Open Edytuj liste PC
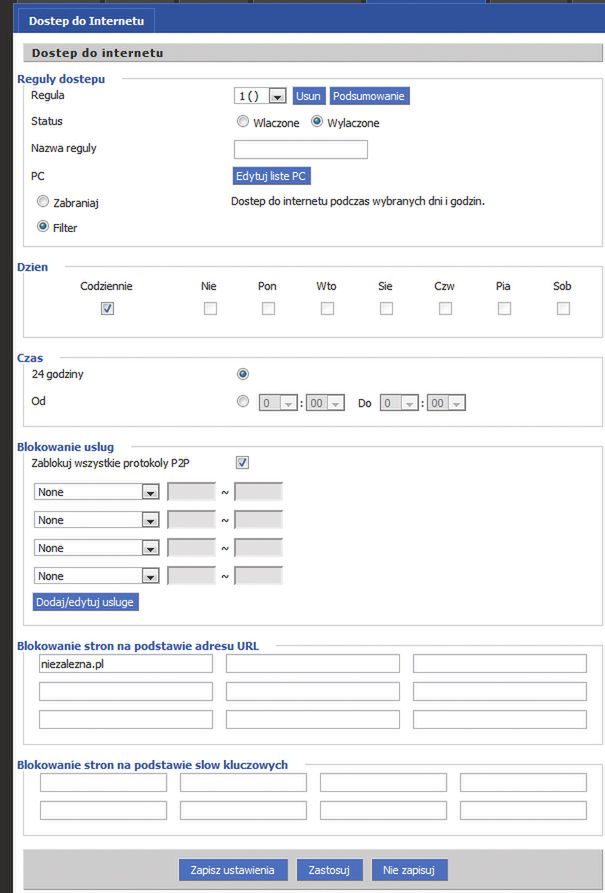 [271, 176]
